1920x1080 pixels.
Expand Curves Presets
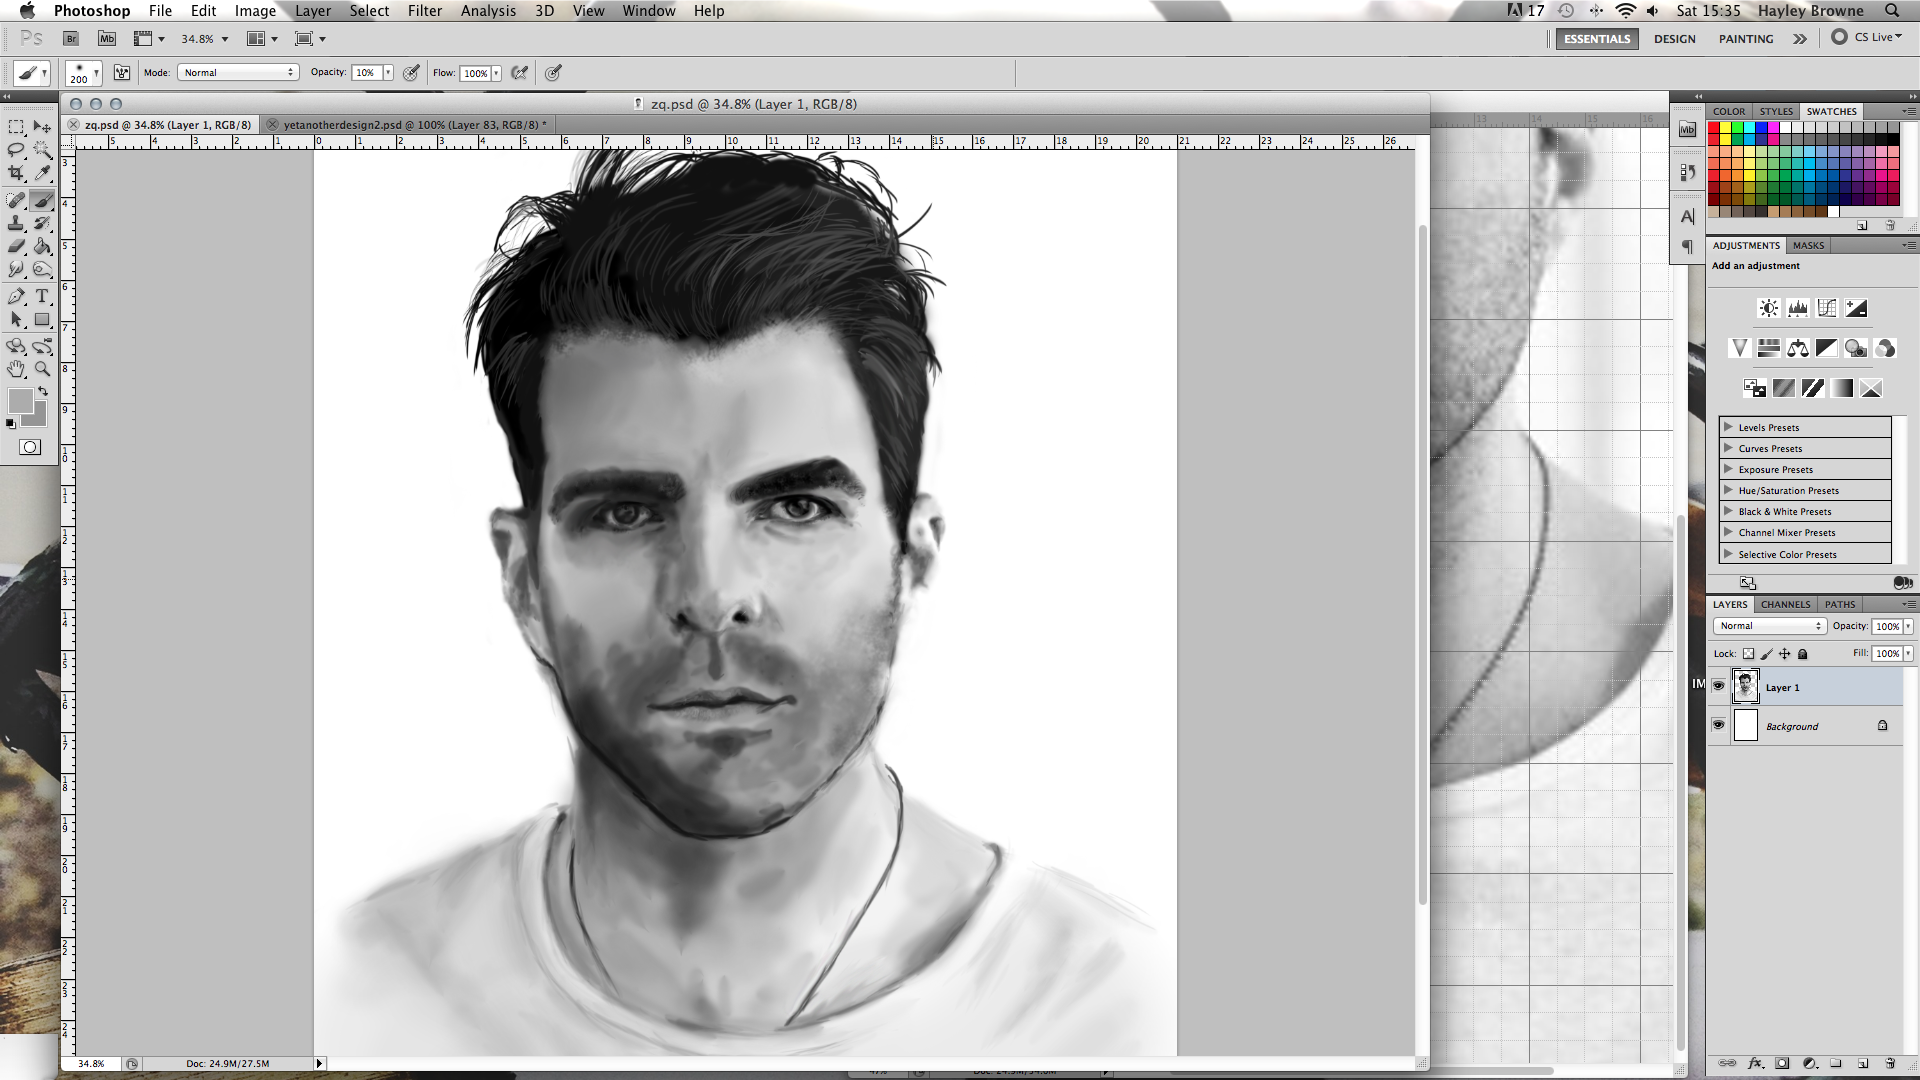tap(1728, 448)
